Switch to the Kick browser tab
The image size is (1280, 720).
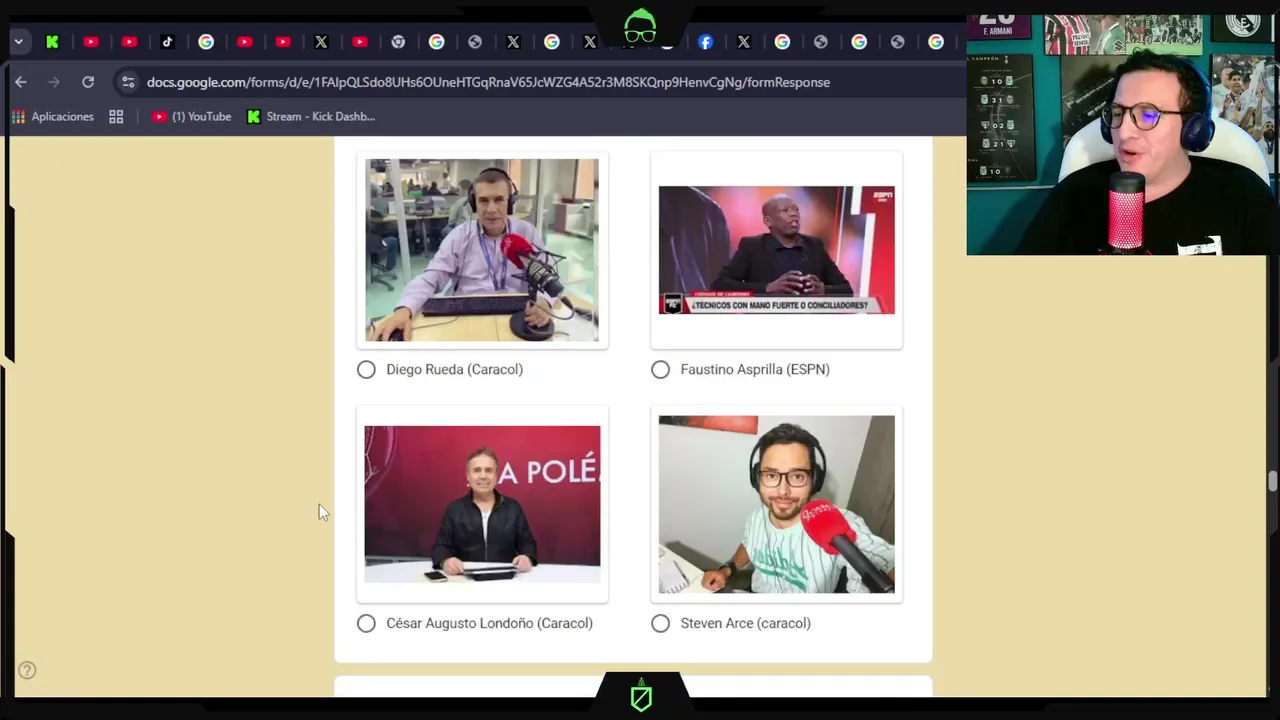(52, 42)
